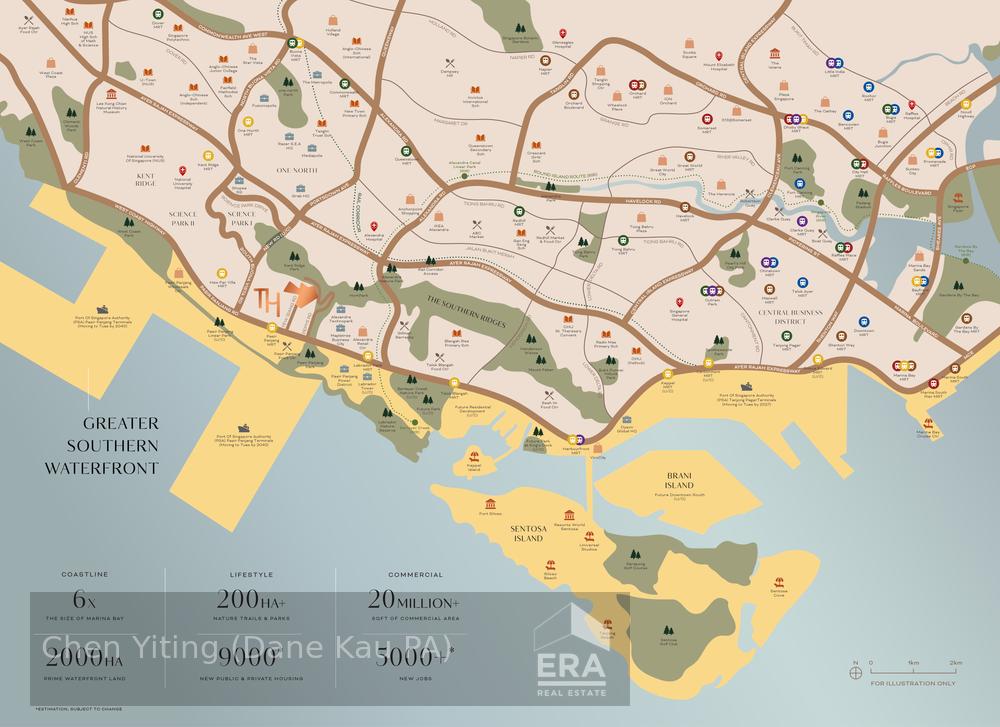The width and height of the screenshot is (1000, 727).
Task: Click the Kent Ridge MRT station icon
Action: coord(210,155)
